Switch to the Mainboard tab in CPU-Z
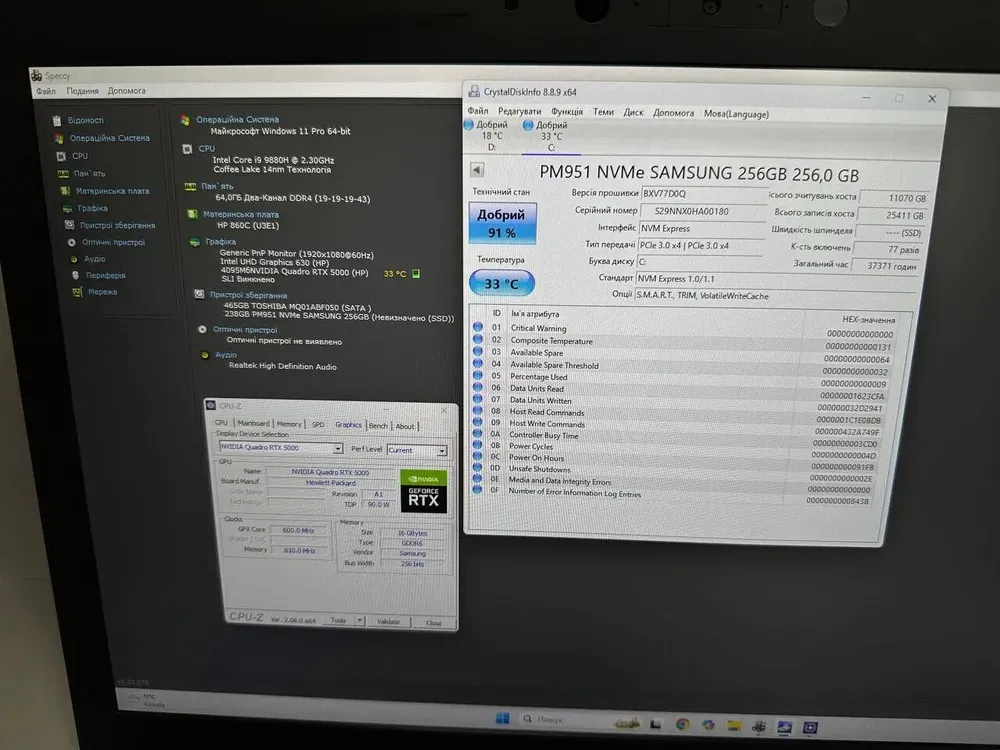This screenshot has width=1000, height=750. 253,424
